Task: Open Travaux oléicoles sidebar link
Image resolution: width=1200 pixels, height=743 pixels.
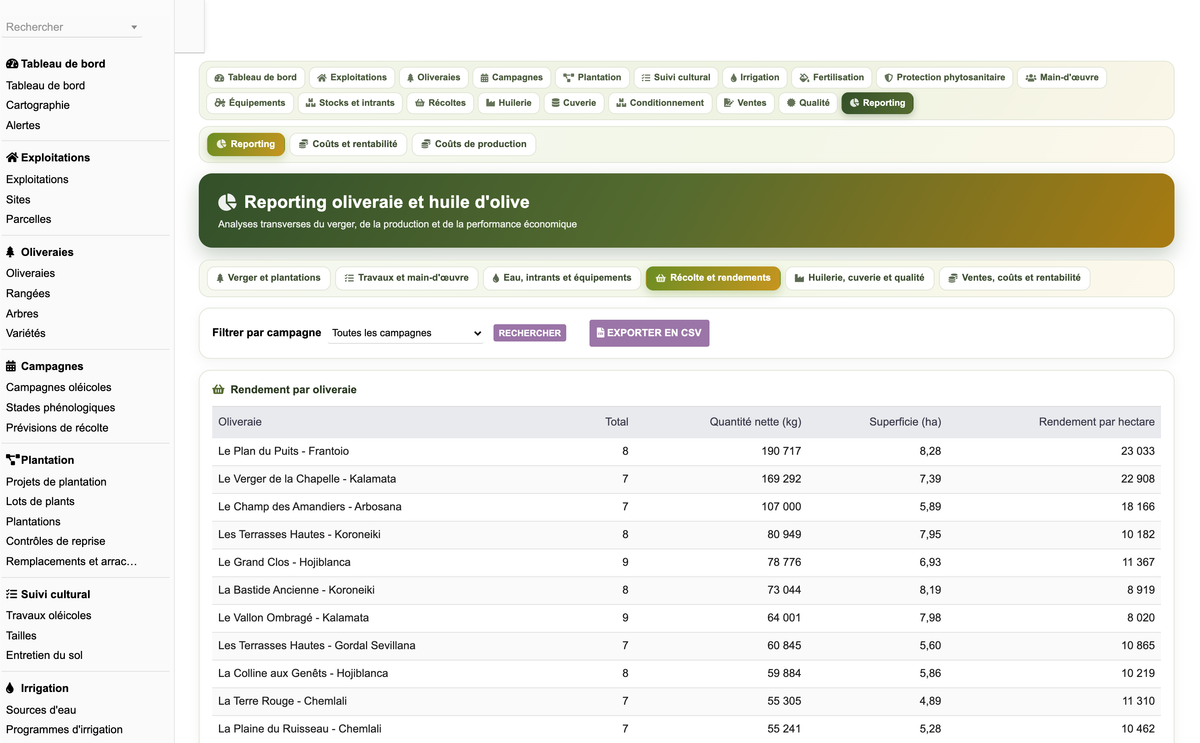Action: click(x=48, y=615)
